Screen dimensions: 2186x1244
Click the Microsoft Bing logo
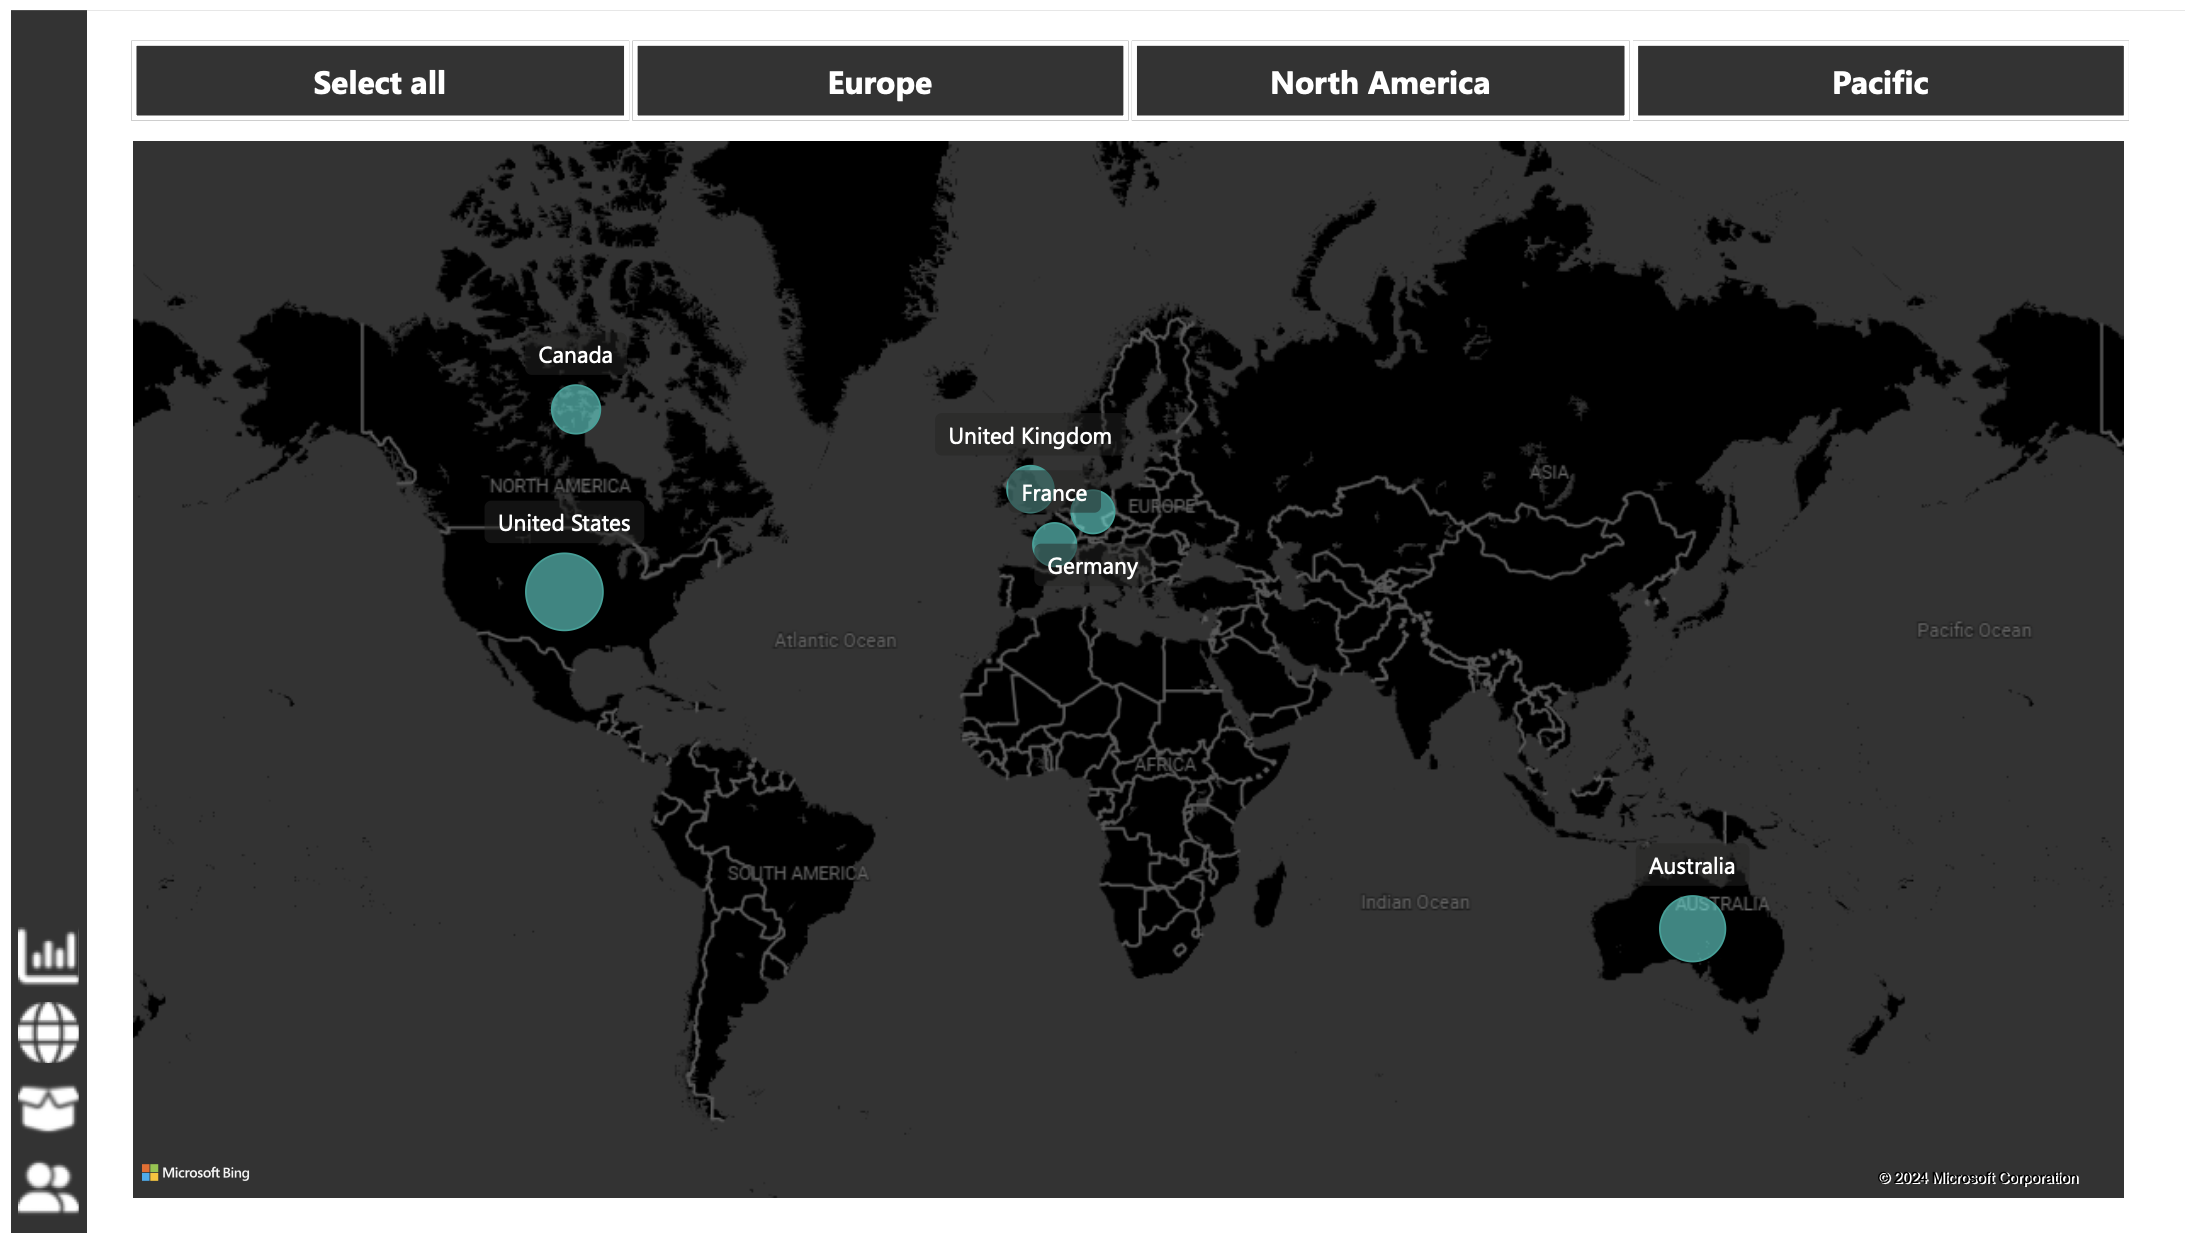196,1173
